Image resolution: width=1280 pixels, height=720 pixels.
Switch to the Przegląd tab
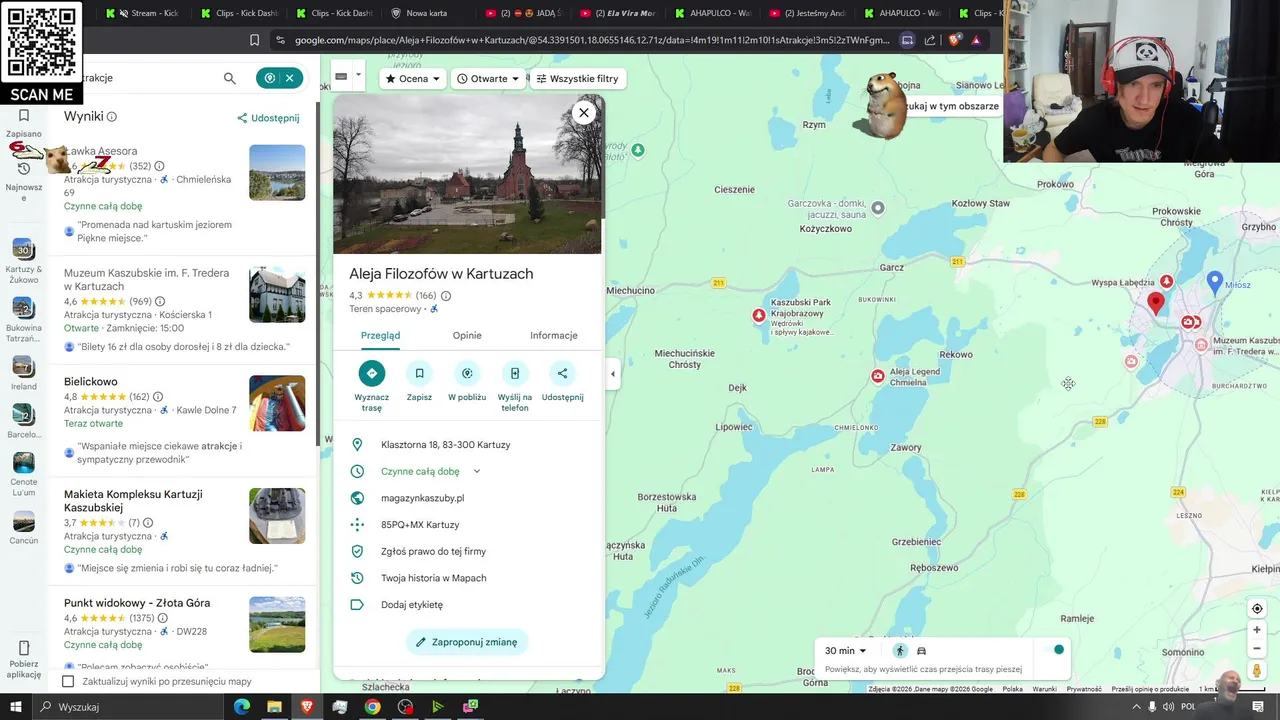pyautogui.click(x=380, y=336)
